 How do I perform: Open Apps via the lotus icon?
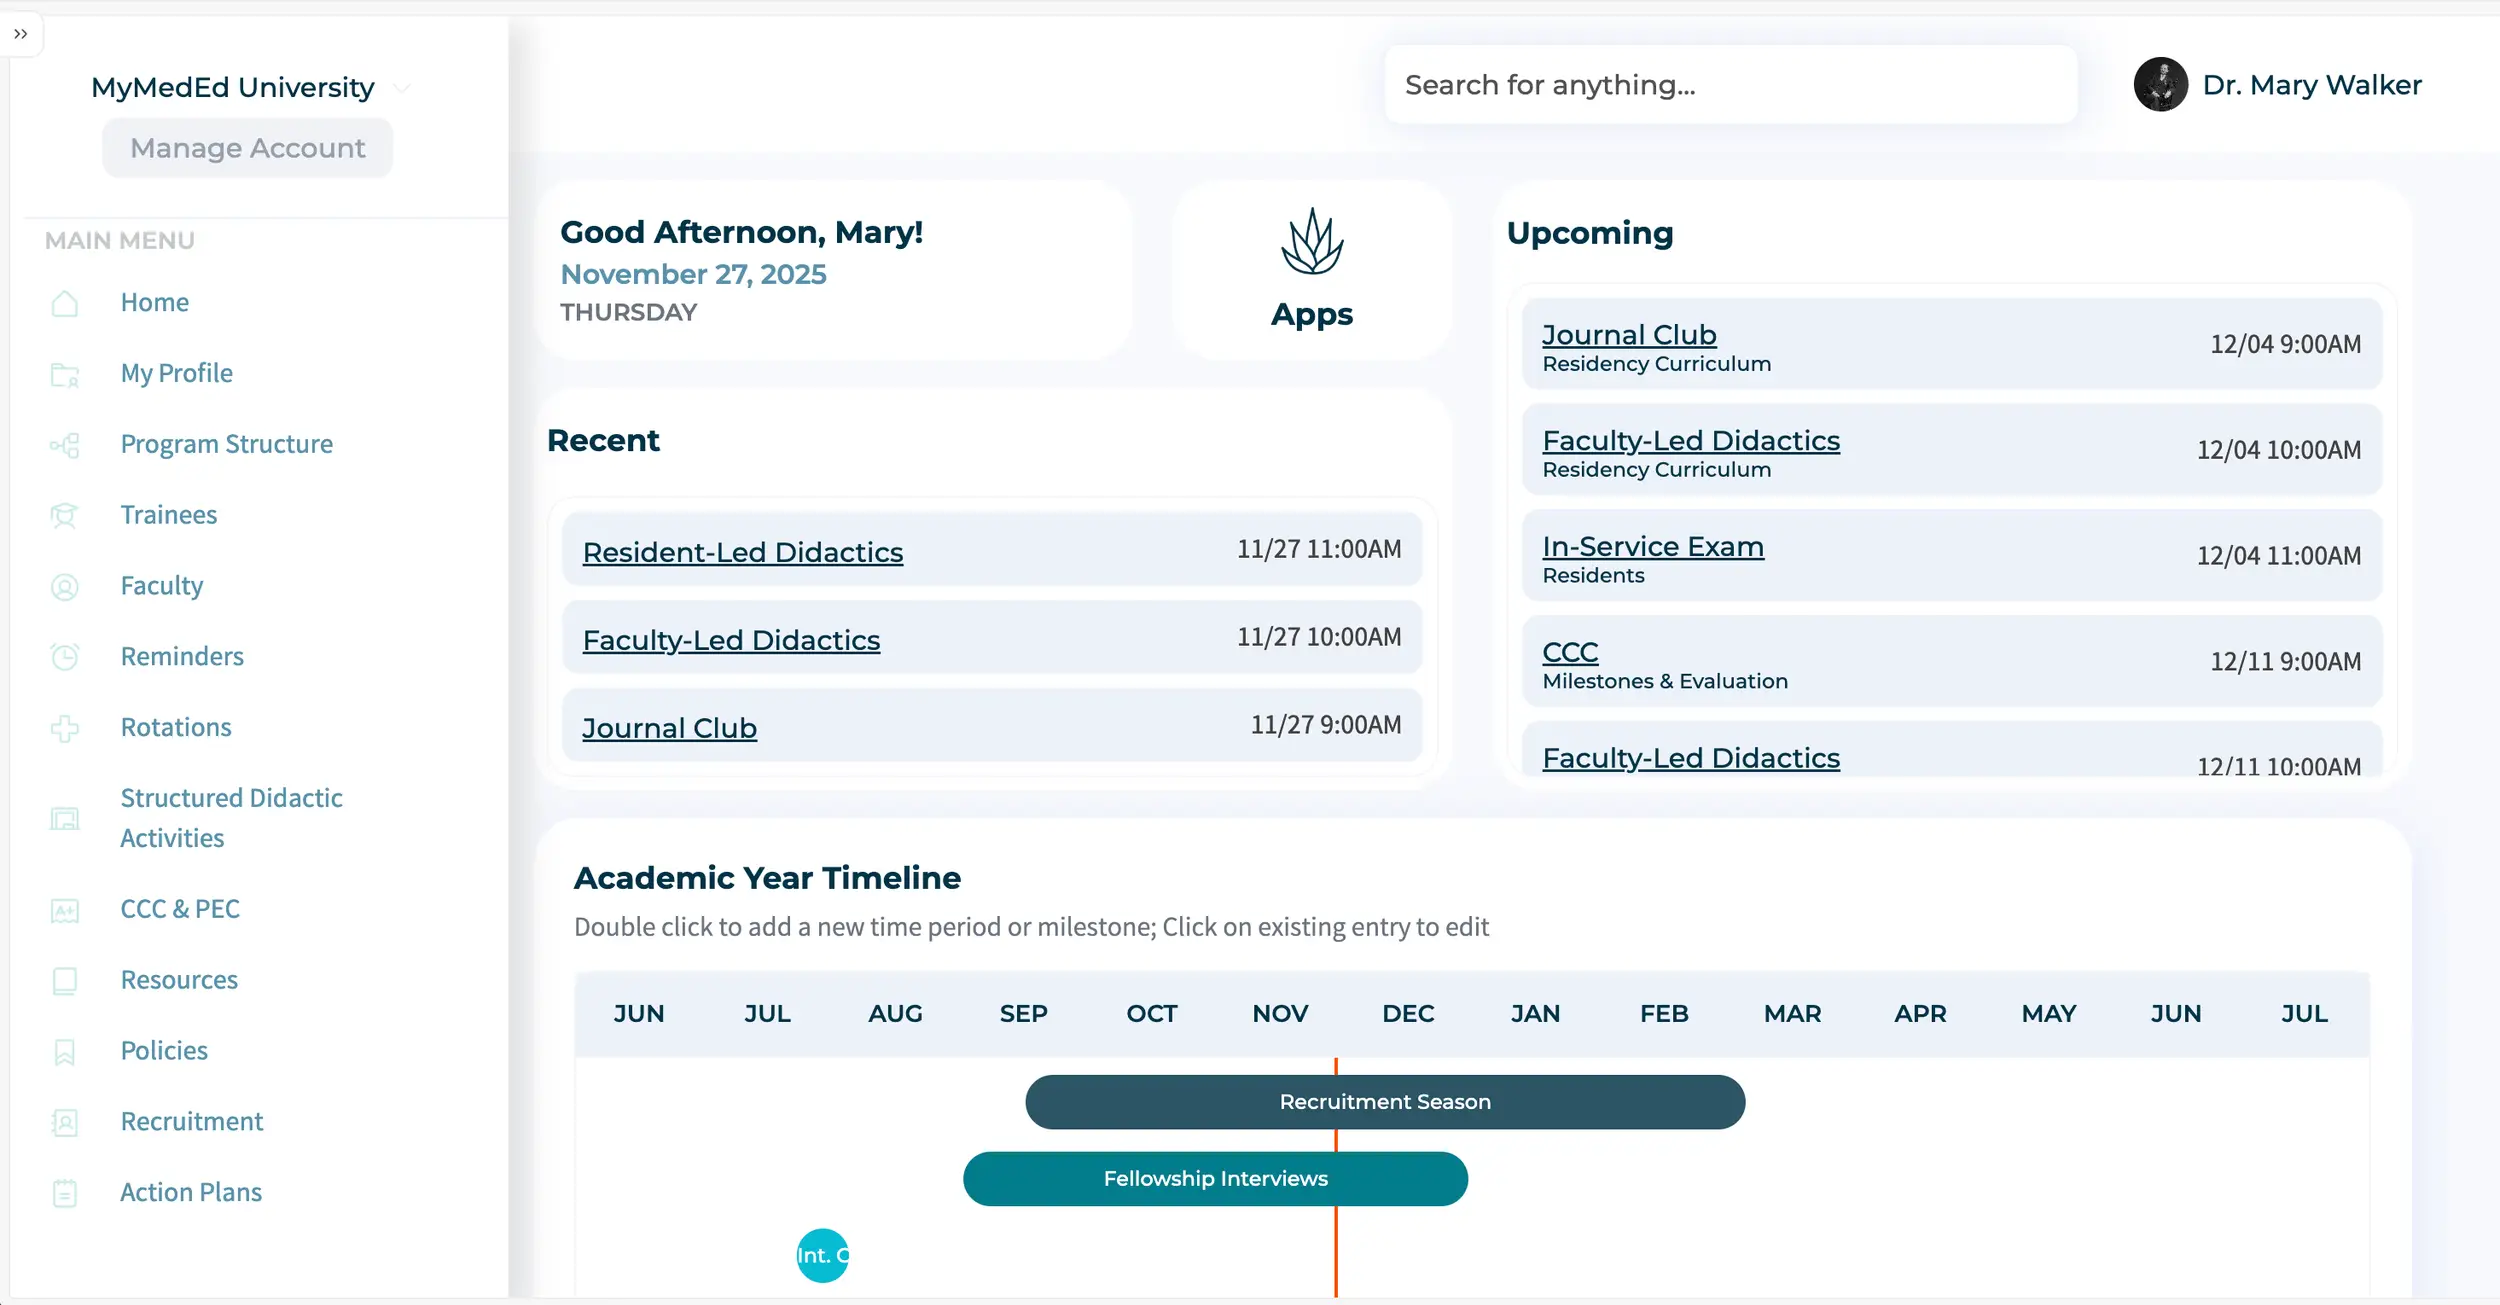1311,243
